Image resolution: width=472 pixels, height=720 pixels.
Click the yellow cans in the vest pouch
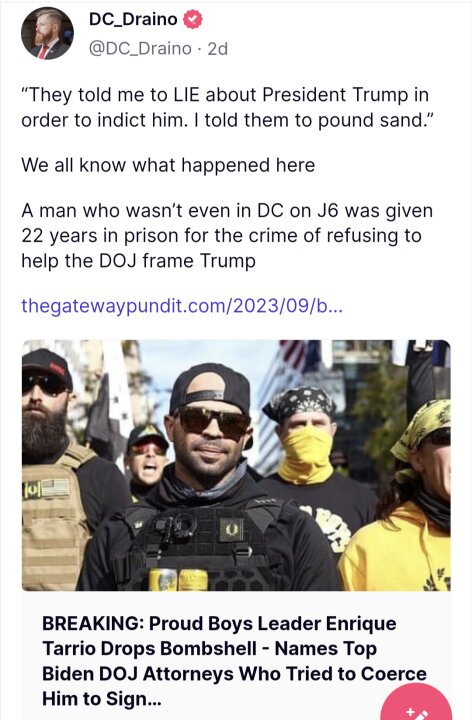click(178, 579)
